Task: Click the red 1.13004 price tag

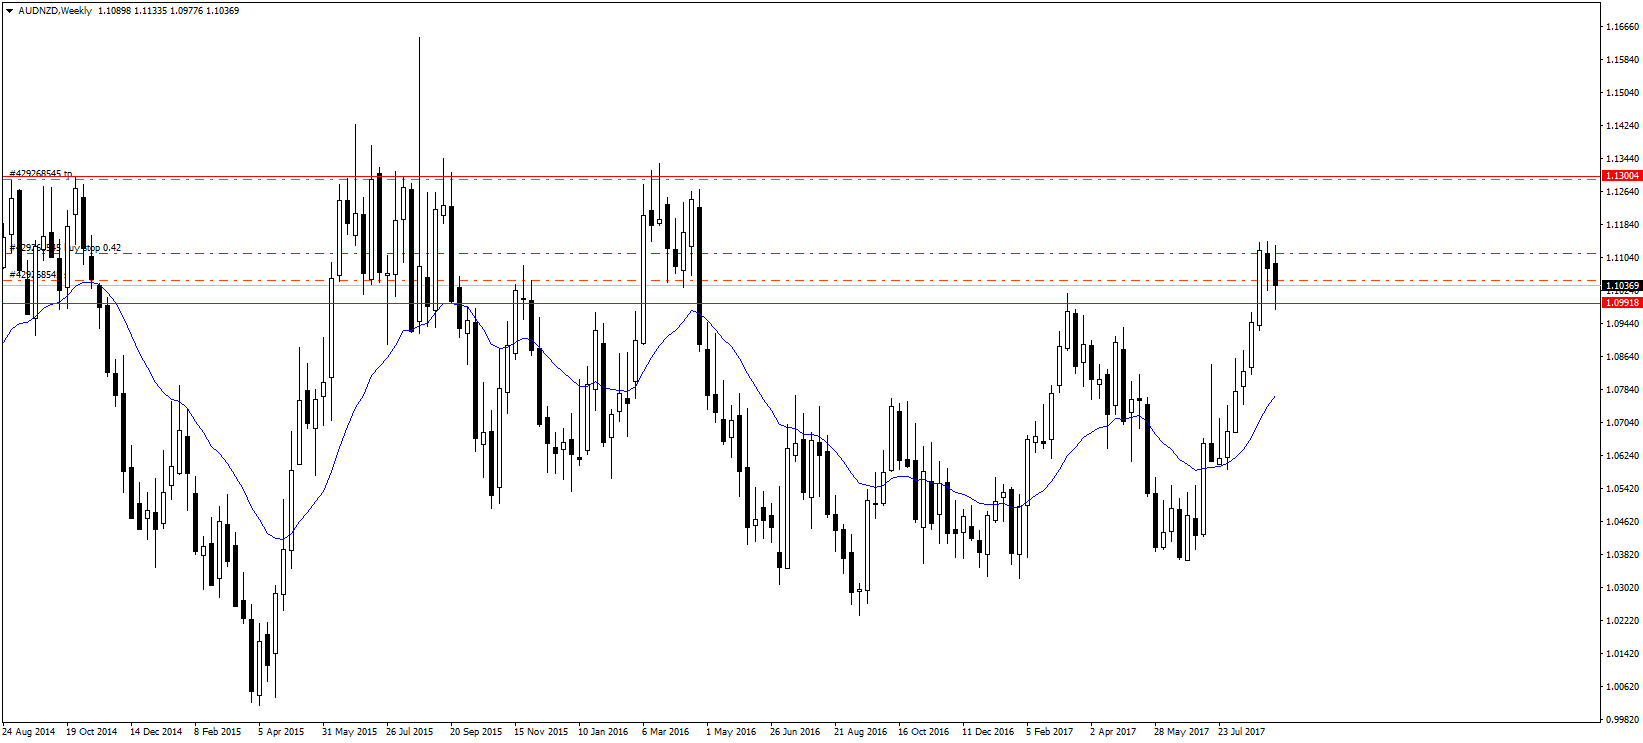Action: 1621,176
